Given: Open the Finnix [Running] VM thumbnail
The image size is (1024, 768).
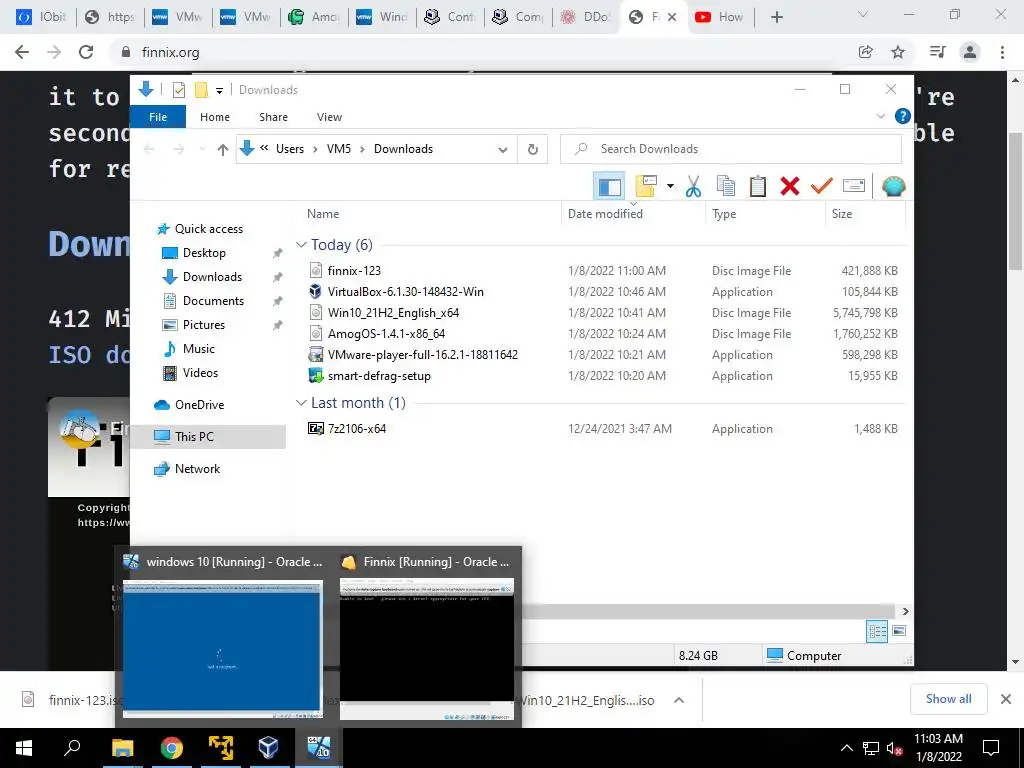Looking at the screenshot, I should coord(427,648).
